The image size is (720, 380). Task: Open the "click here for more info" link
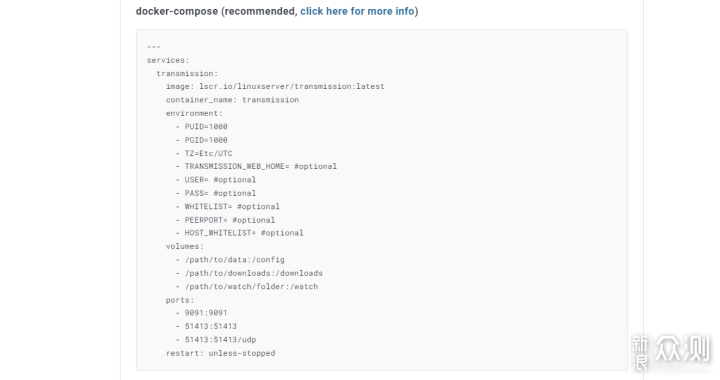point(357,11)
